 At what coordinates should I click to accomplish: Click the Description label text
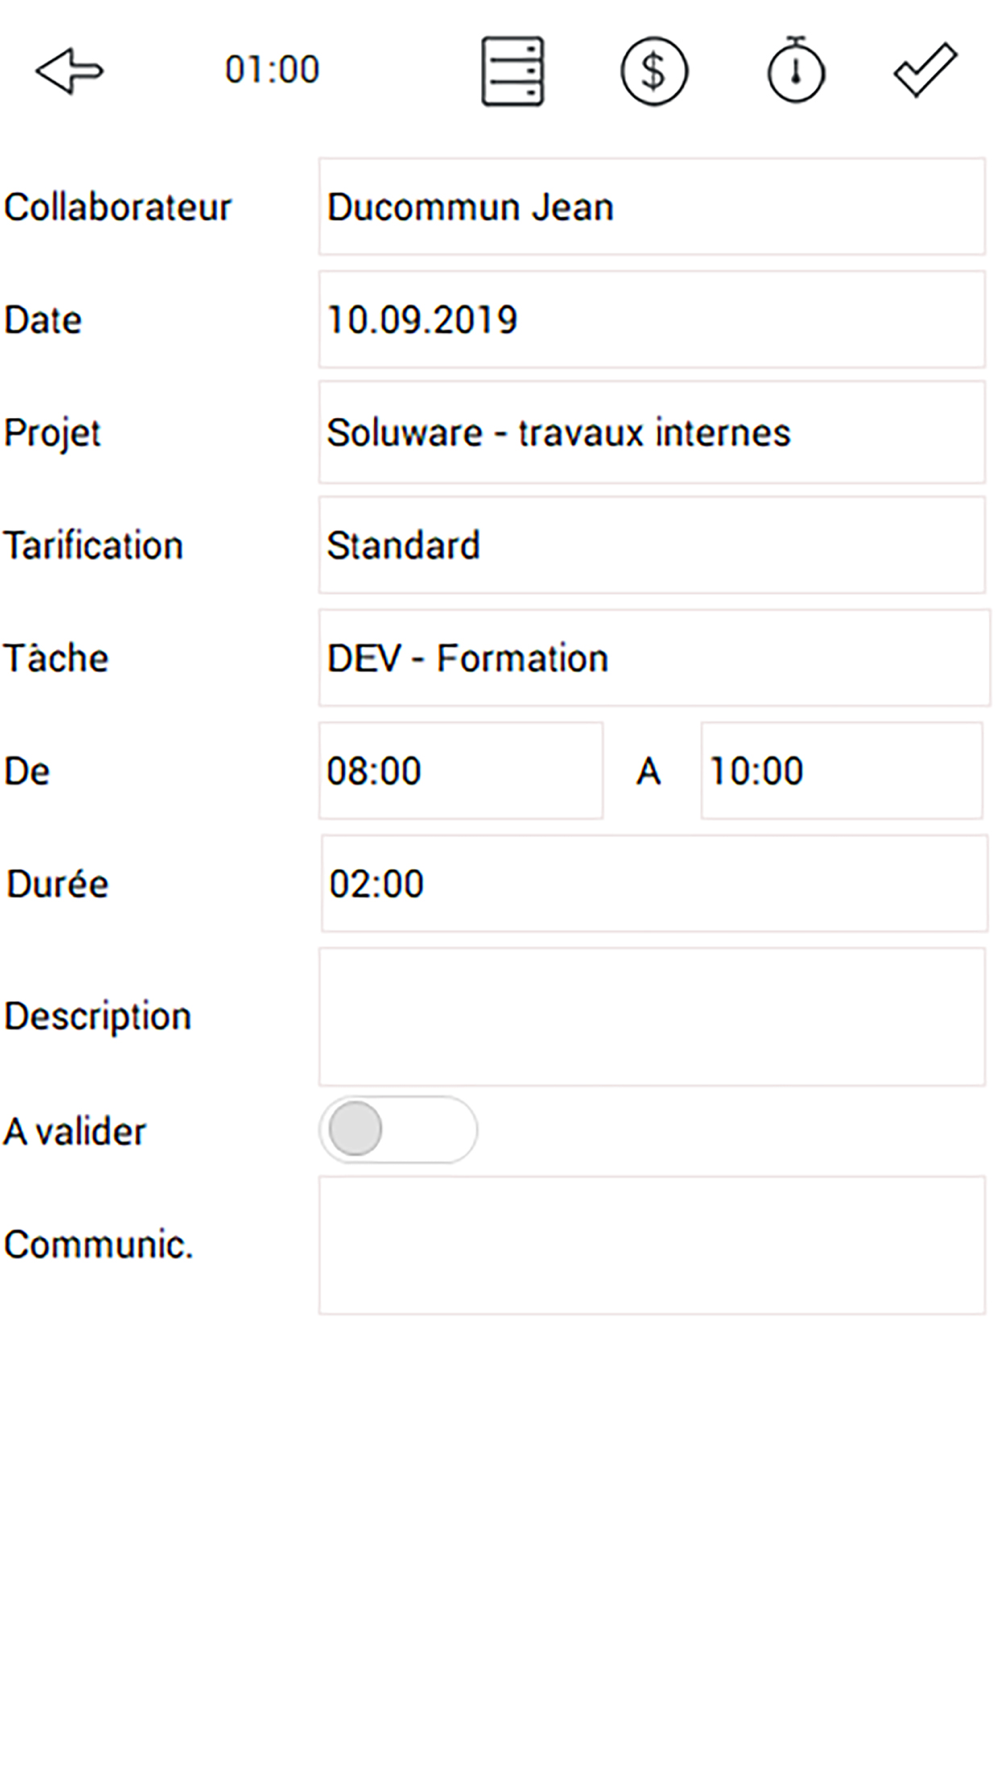[x=98, y=1017]
